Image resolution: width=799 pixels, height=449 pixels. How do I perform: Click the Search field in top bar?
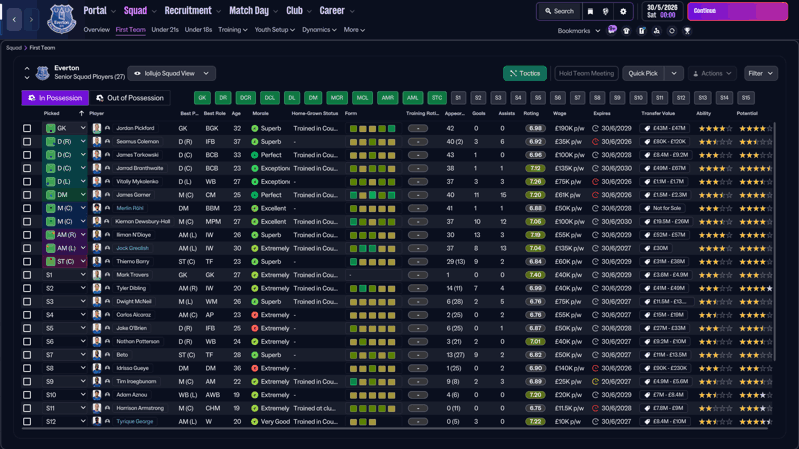click(x=559, y=11)
